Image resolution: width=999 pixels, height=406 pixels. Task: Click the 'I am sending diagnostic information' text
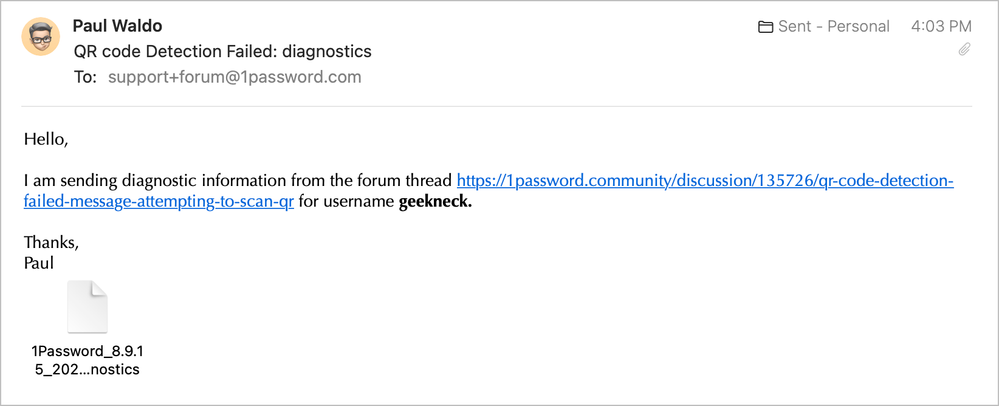pyautogui.click(x=238, y=181)
